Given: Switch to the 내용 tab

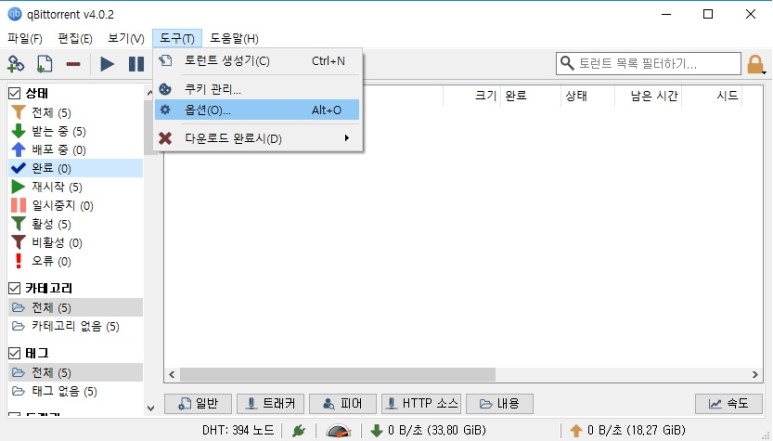Looking at the screenshot, I should click(499, 404).
